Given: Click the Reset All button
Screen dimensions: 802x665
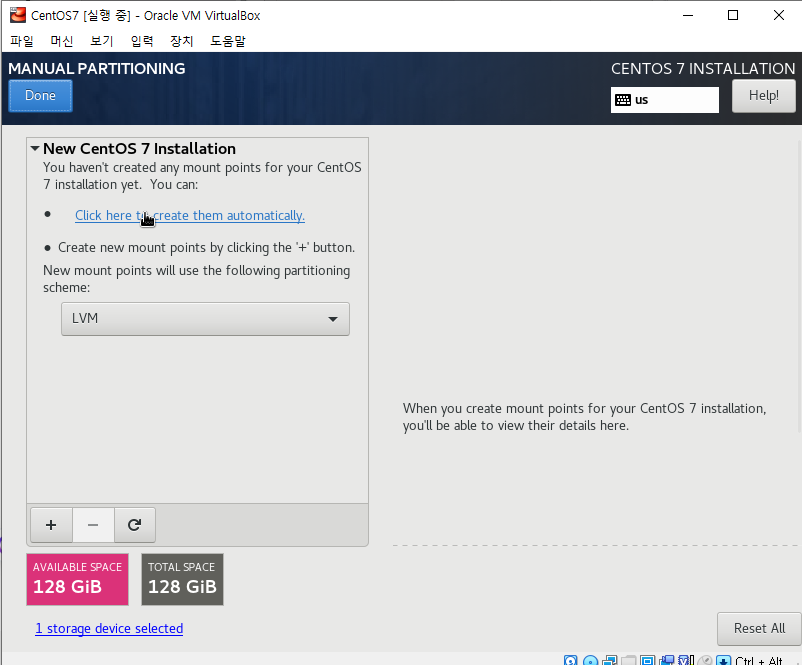Looking at the screenshot, I should point(759,628).
